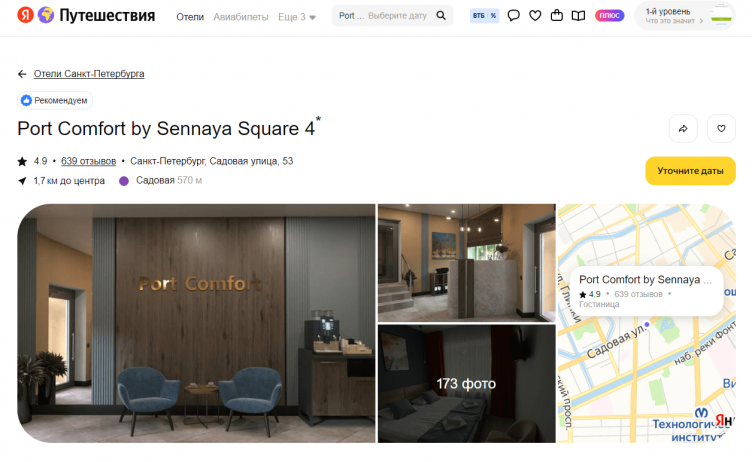Click the Port Comfort lobby main photo
The width and height of the screenshot is (752, 462).
195,322
